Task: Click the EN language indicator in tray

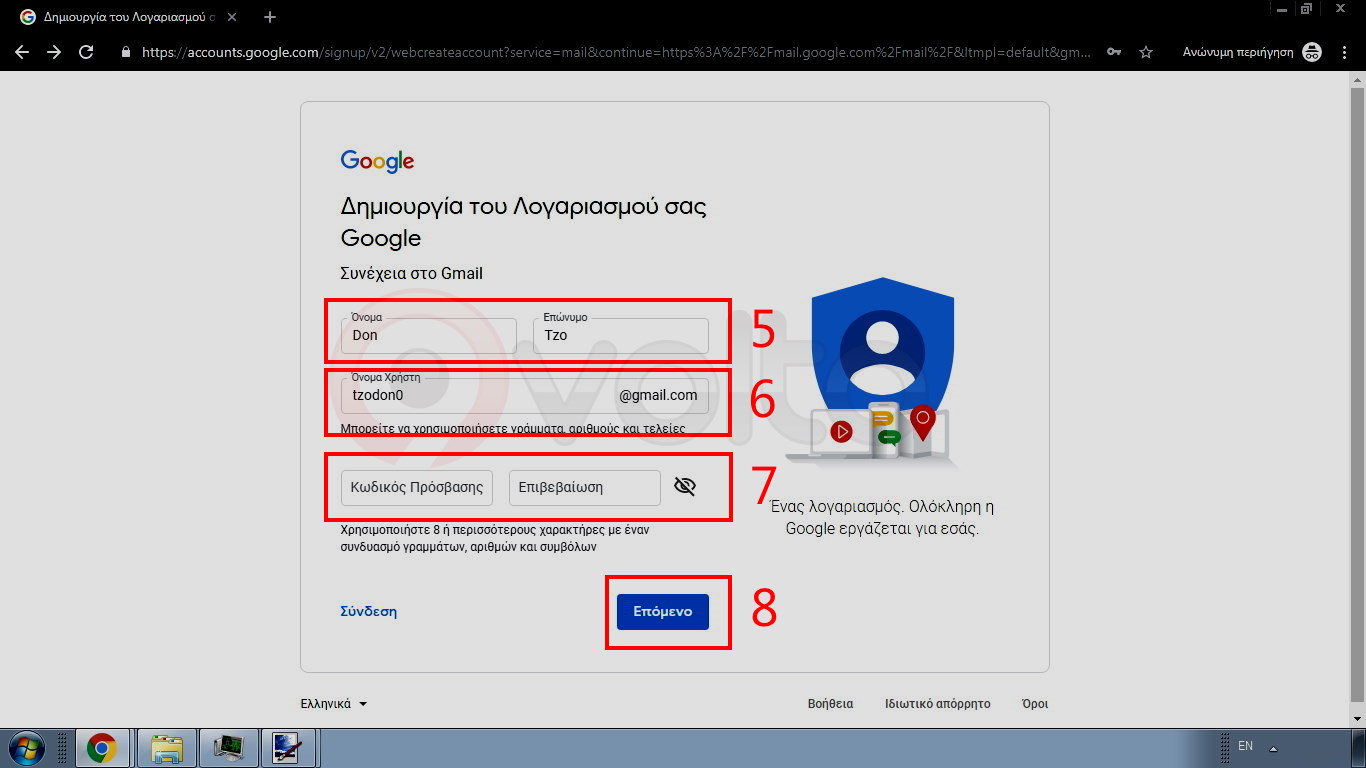Action: tap(1245, 746)
